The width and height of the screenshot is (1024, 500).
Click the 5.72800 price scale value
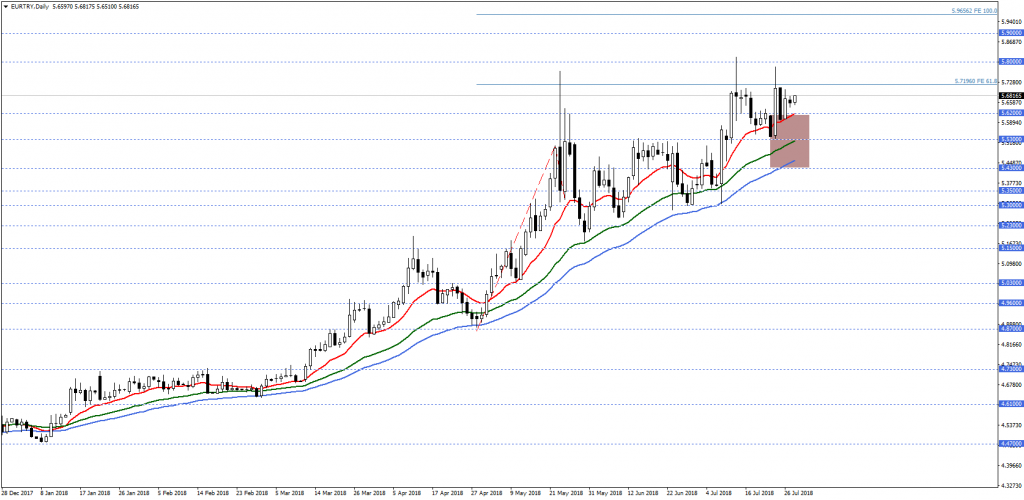[1011, 82]
